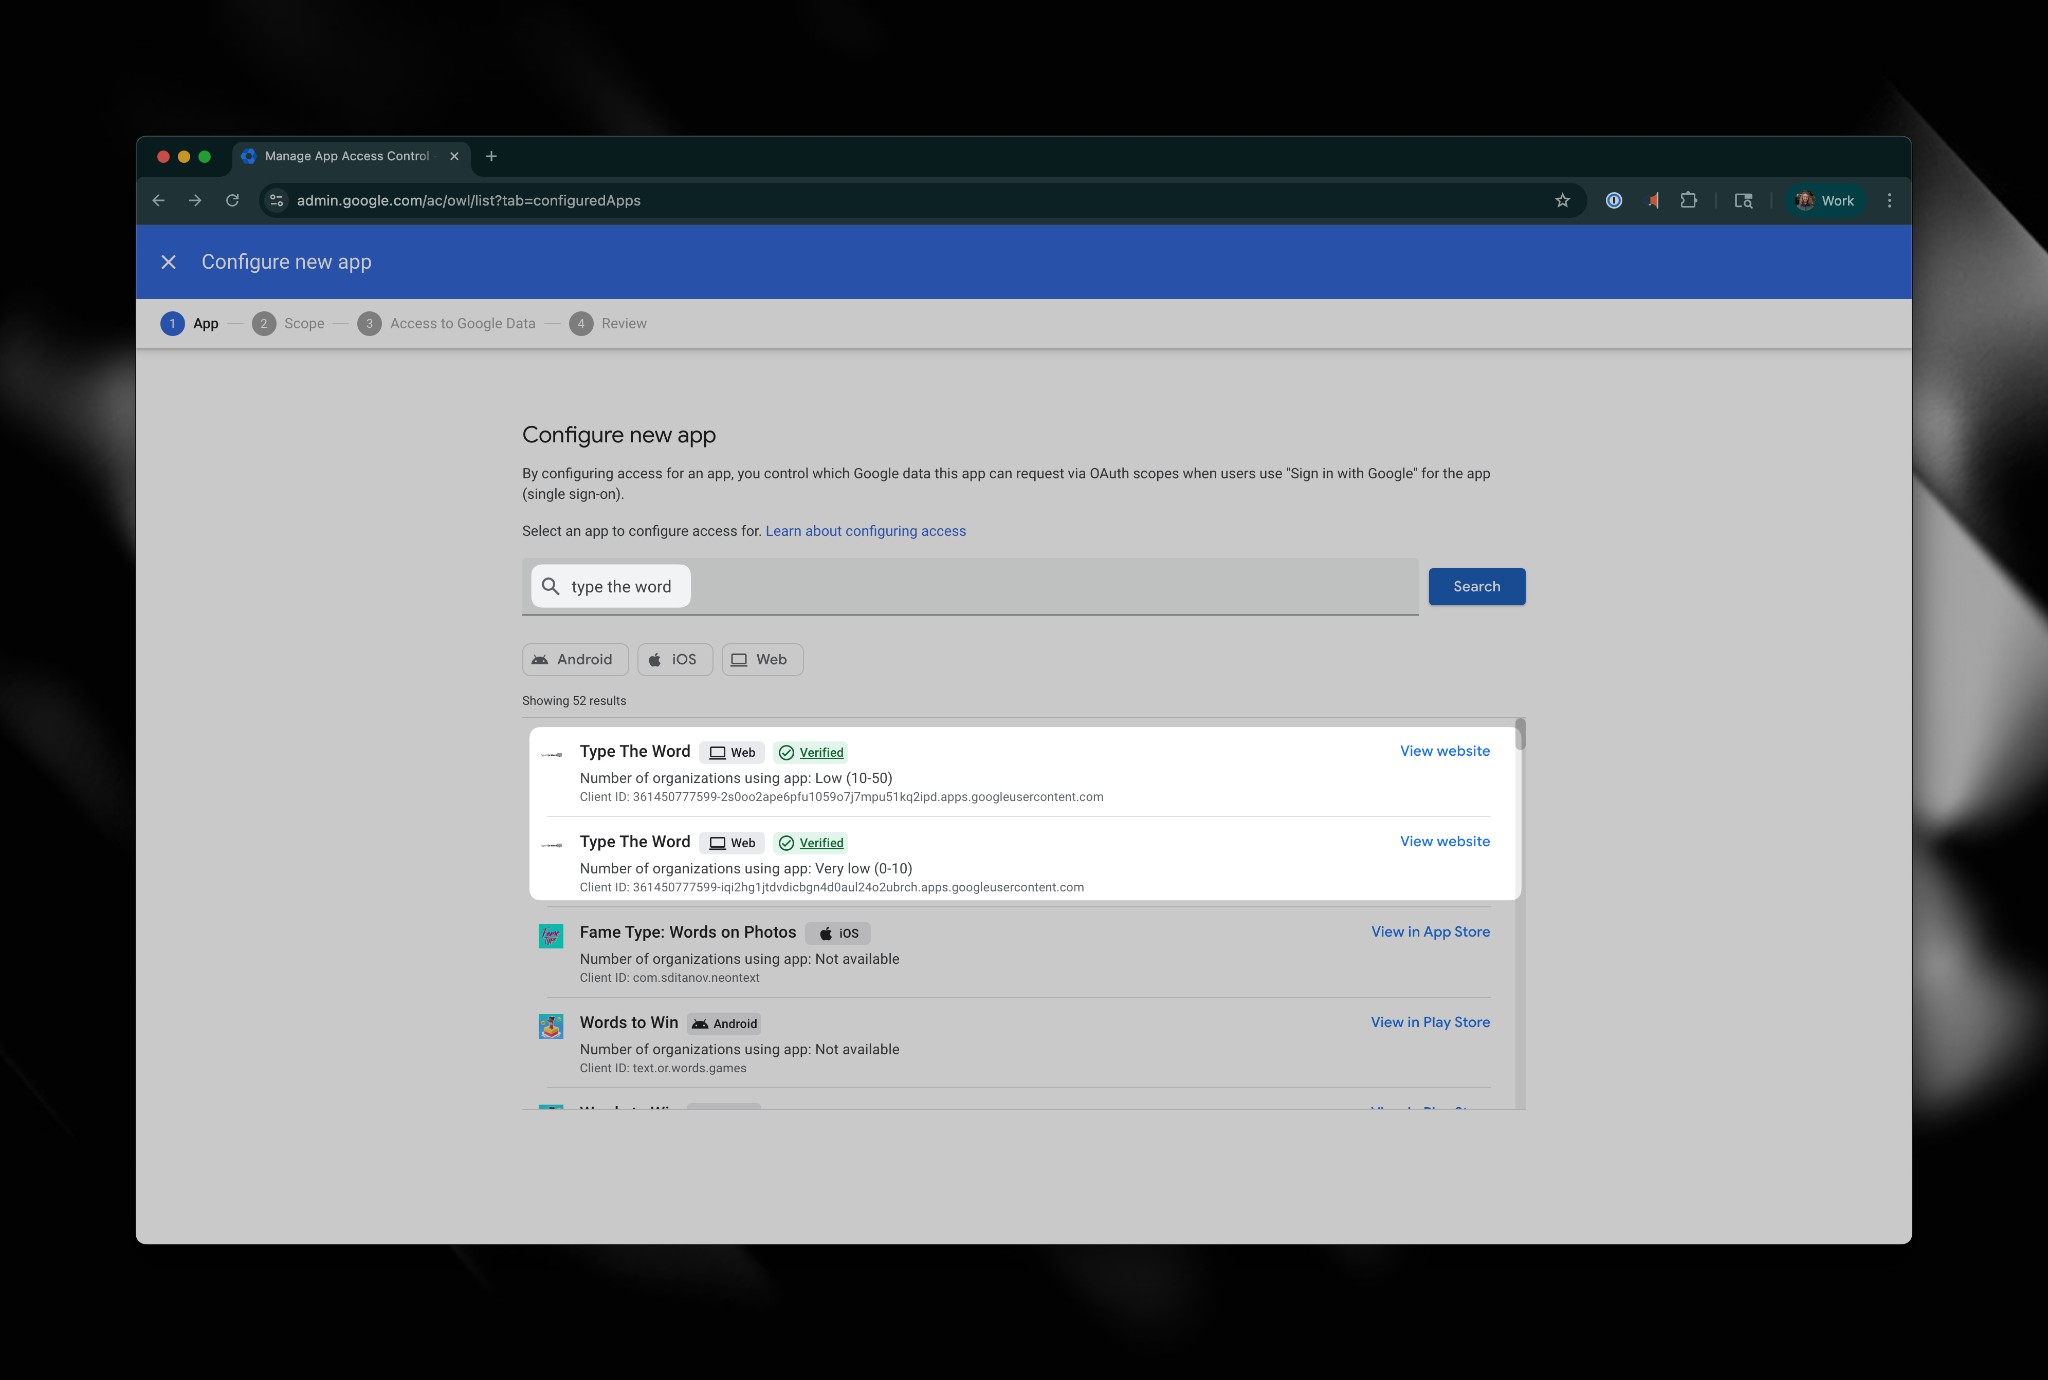The height and width of the screenshot is (1380, 2048).
Task: Open the Chrome three-dot menu
Action: pyautogui.click(x=1889, y=201)
